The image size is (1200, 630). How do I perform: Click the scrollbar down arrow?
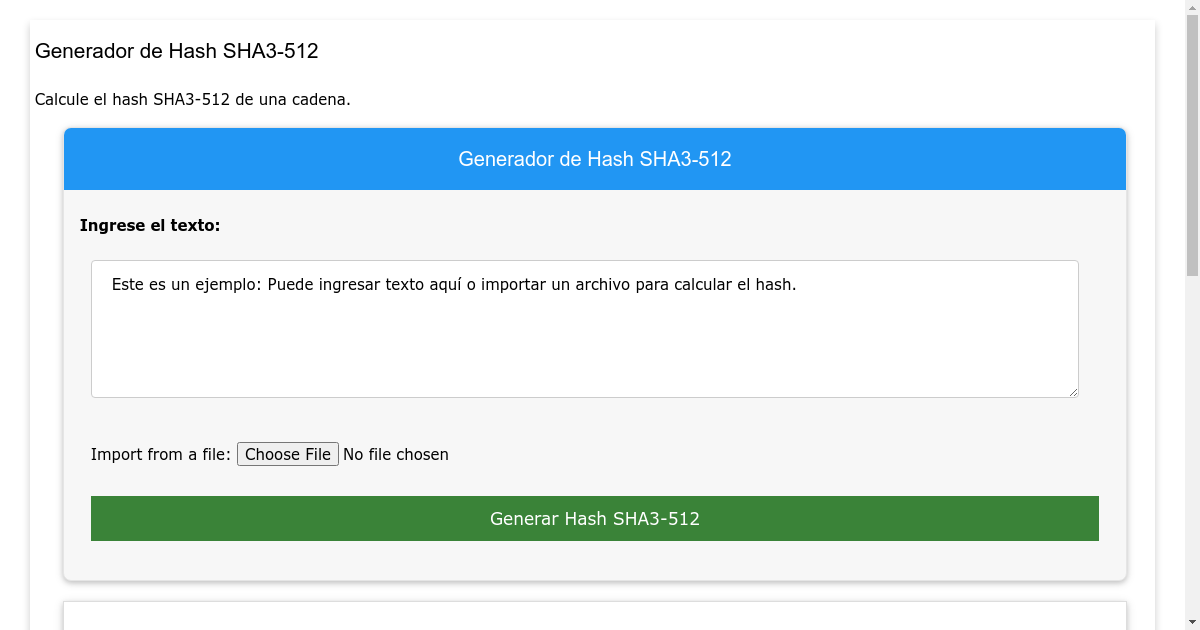(1191, 621)
